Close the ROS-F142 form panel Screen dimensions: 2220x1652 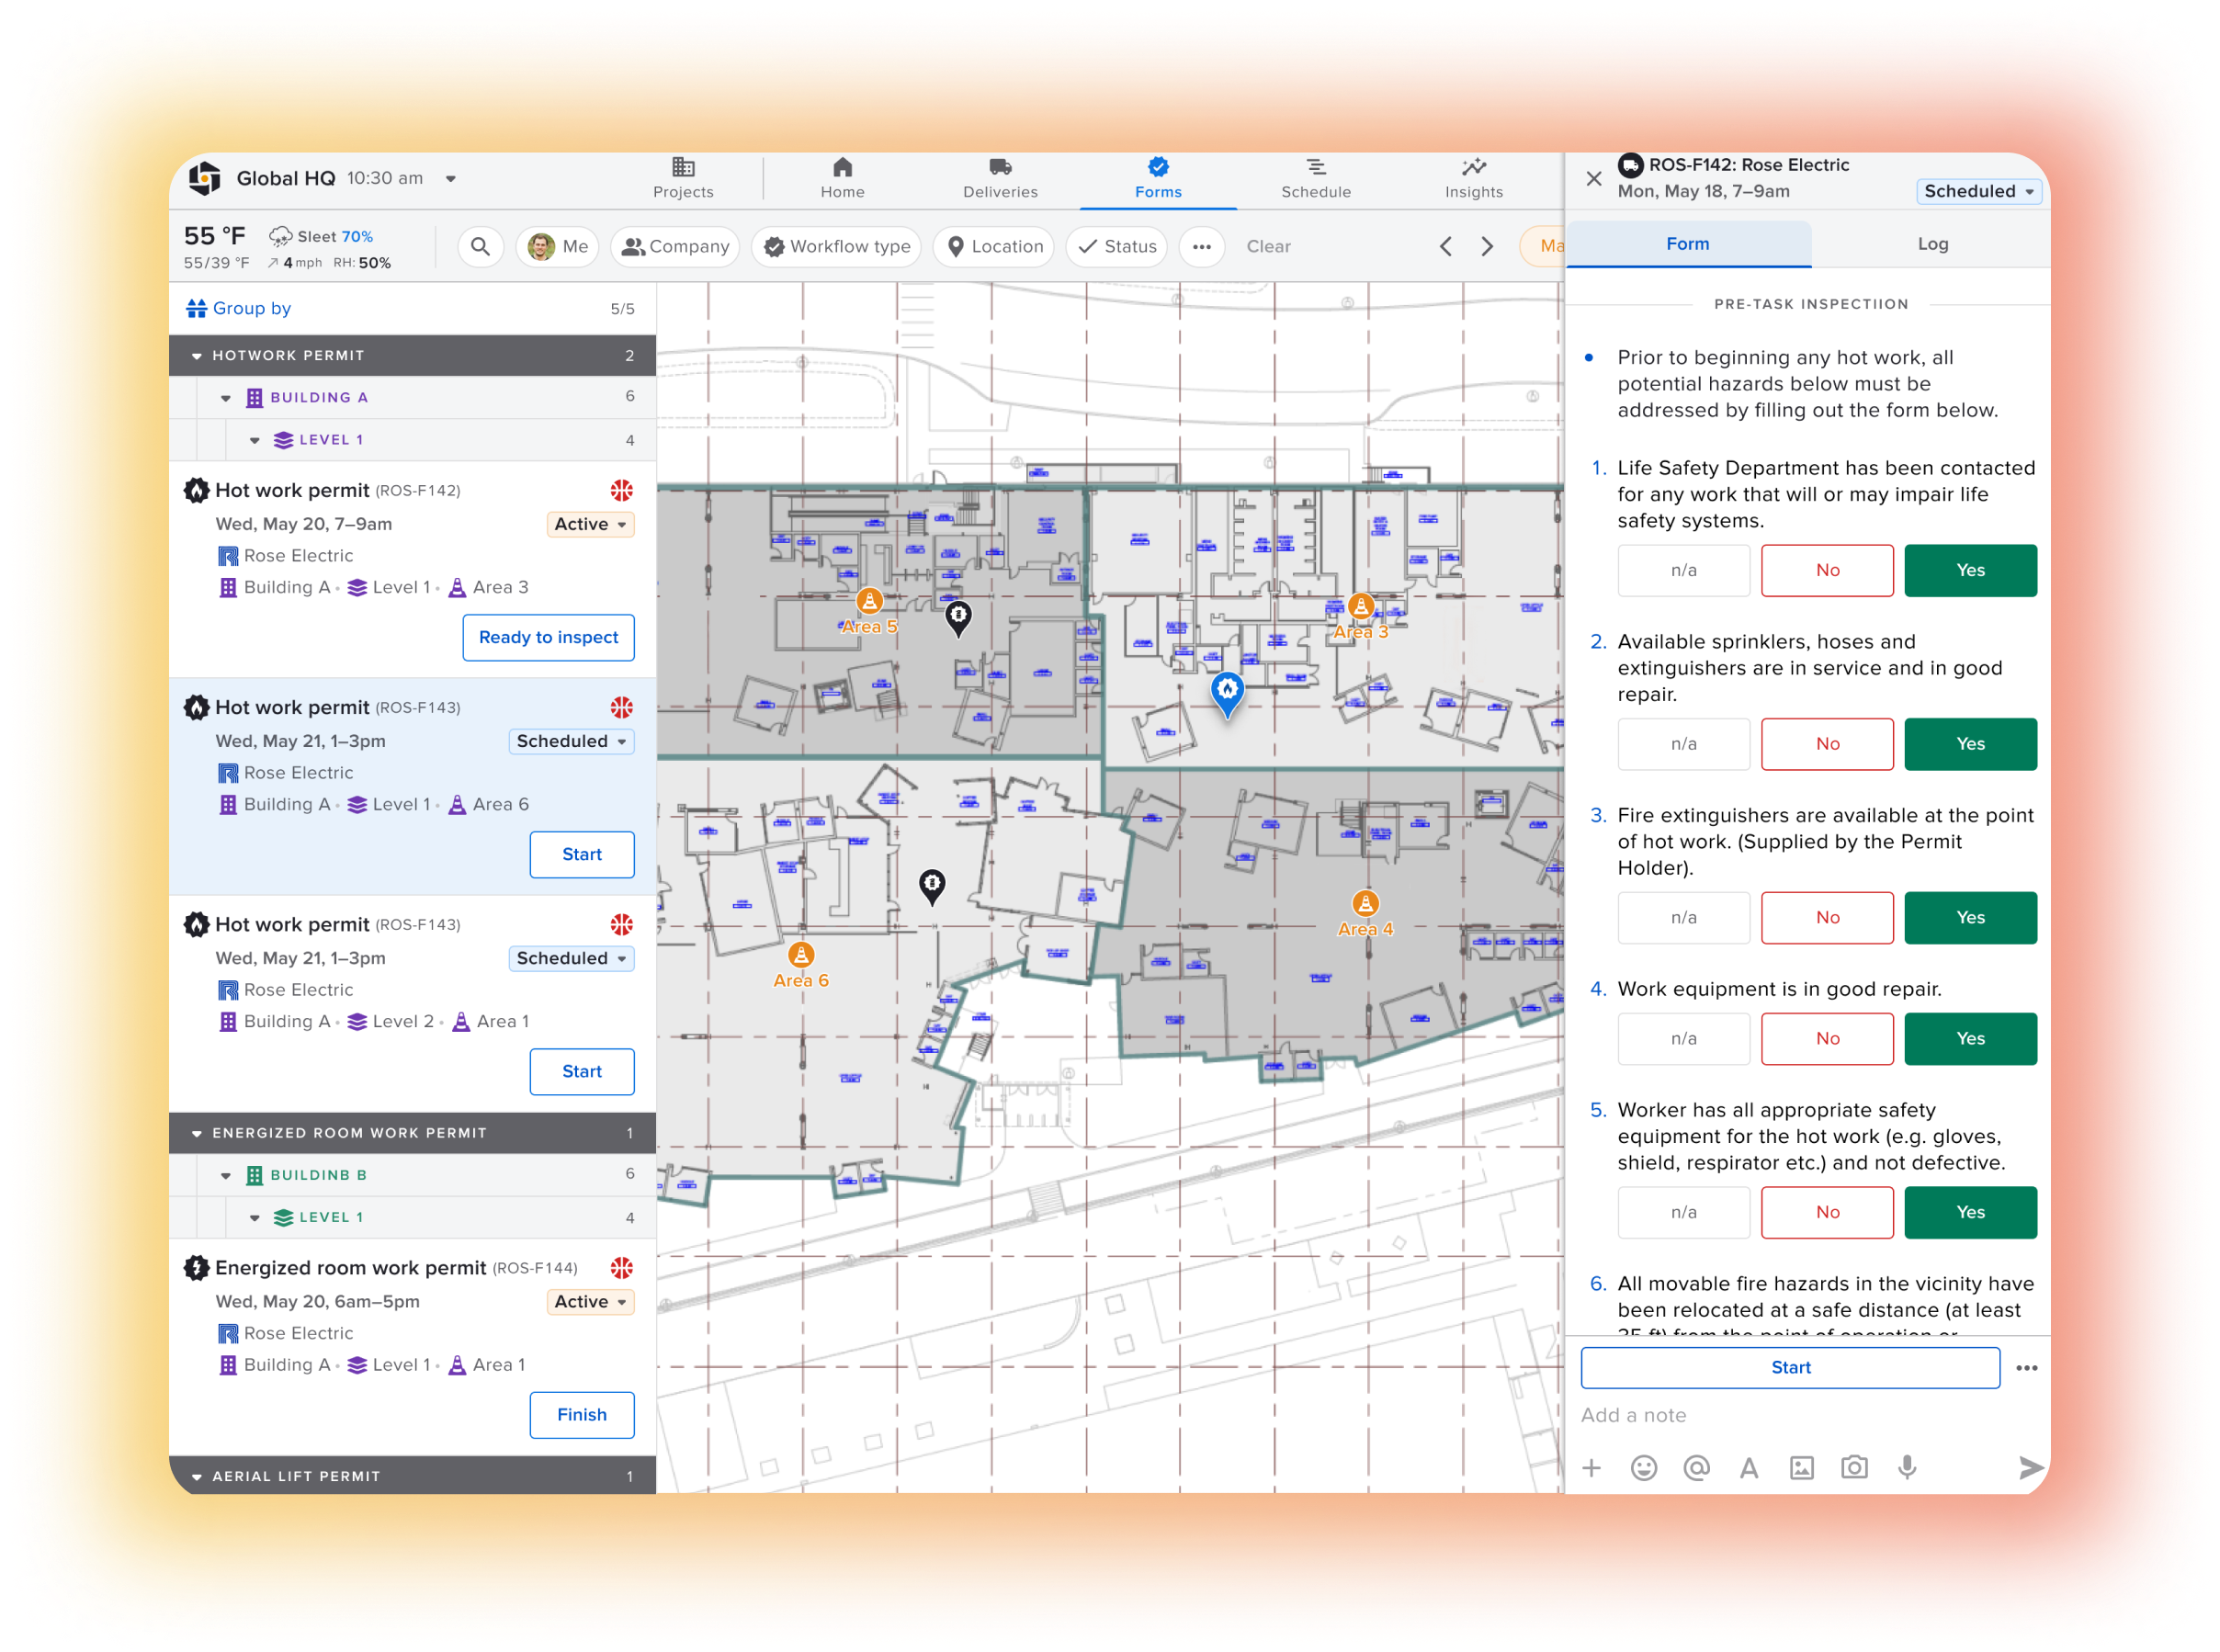point(1593,178)
